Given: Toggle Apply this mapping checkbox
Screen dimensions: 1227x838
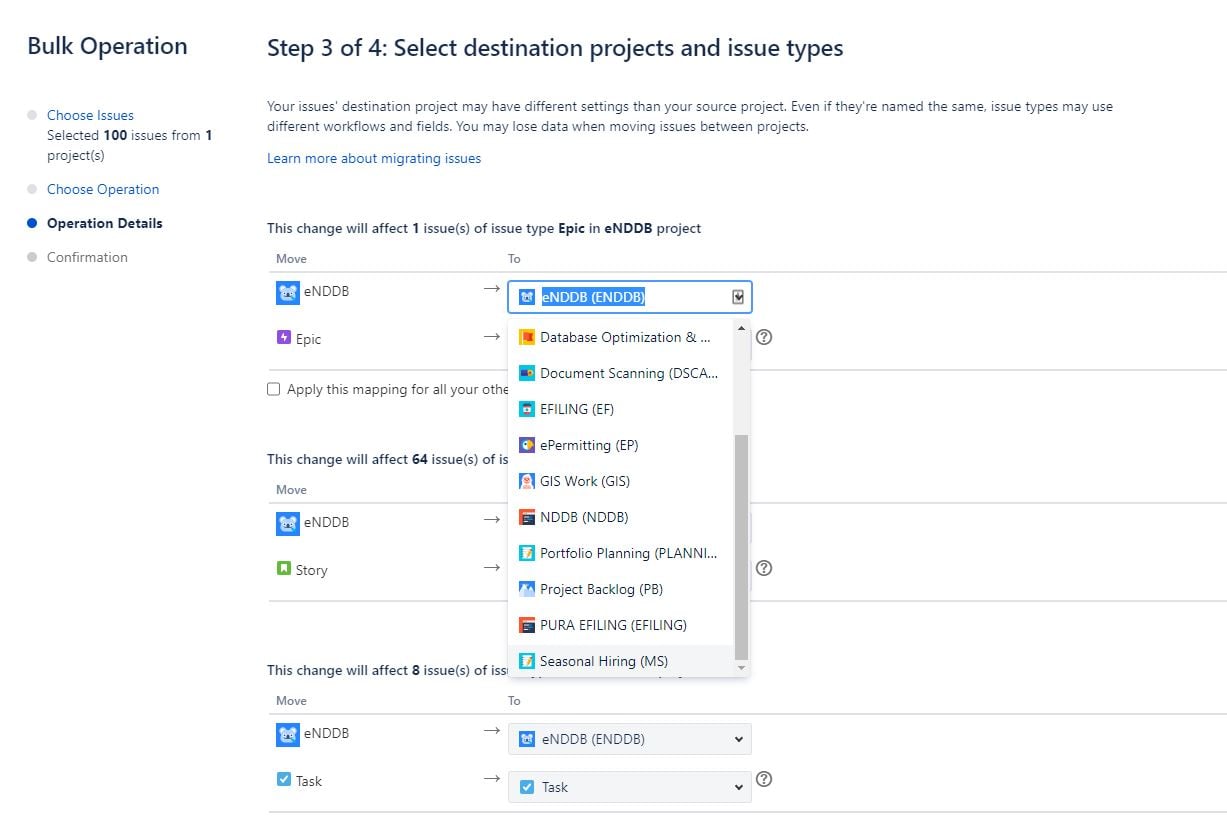Looking at the screenshot, I should [274, 389].
